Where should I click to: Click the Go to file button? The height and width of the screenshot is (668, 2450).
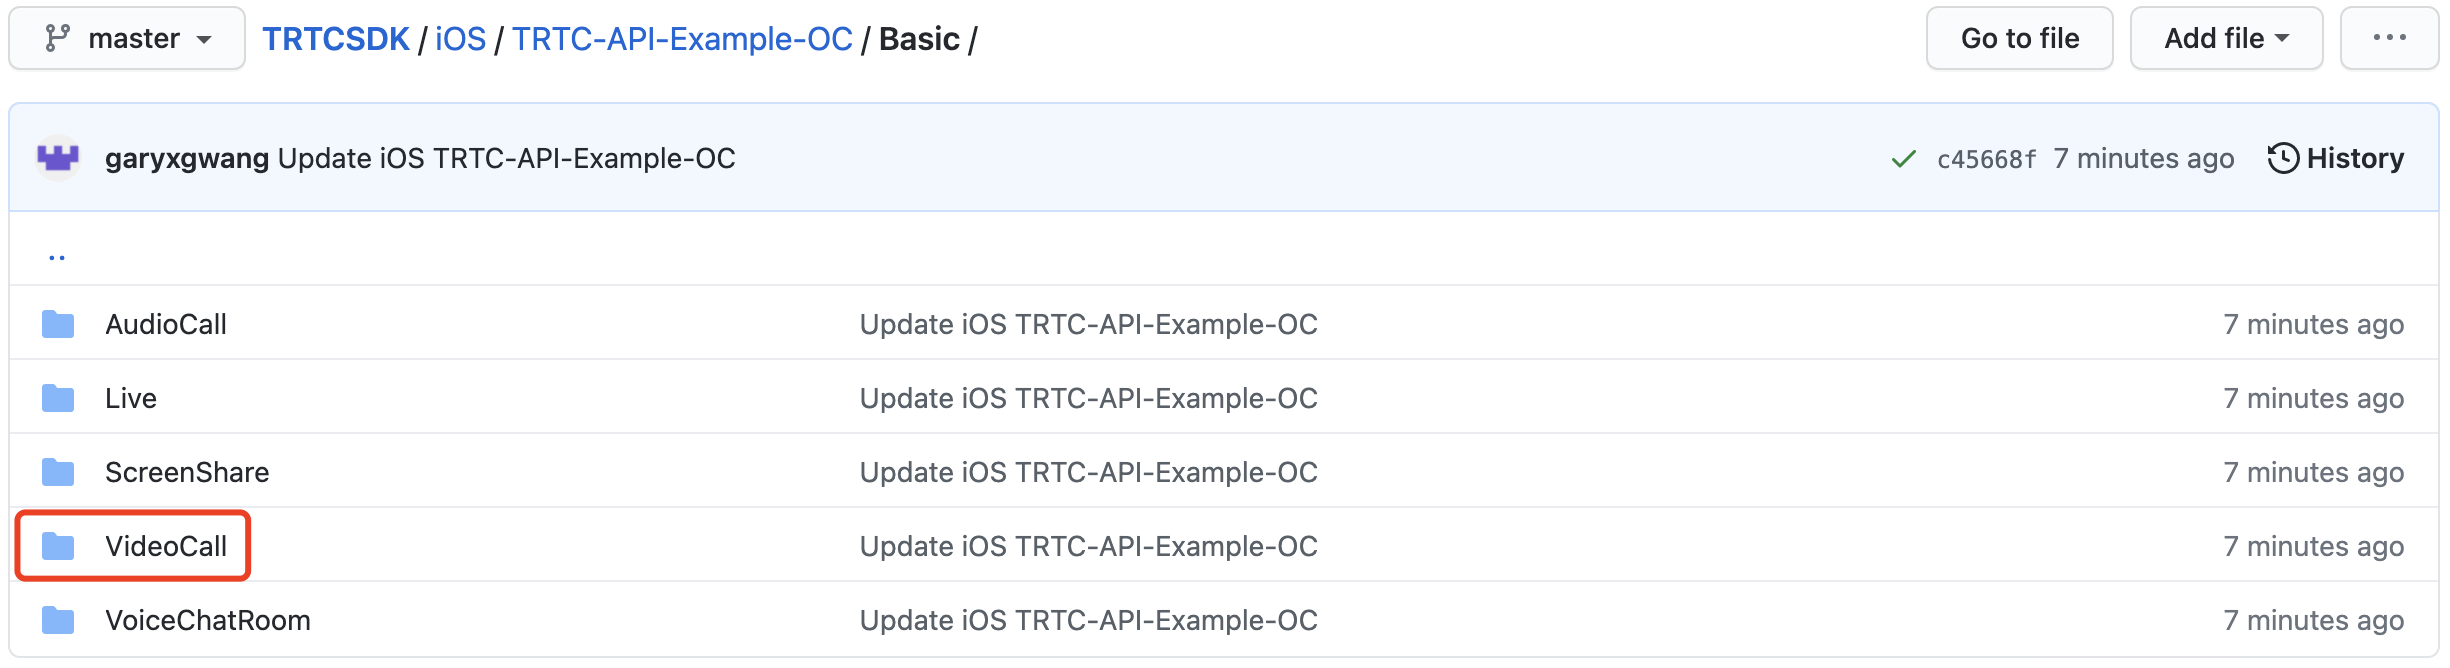click(x=2019, y=39)
